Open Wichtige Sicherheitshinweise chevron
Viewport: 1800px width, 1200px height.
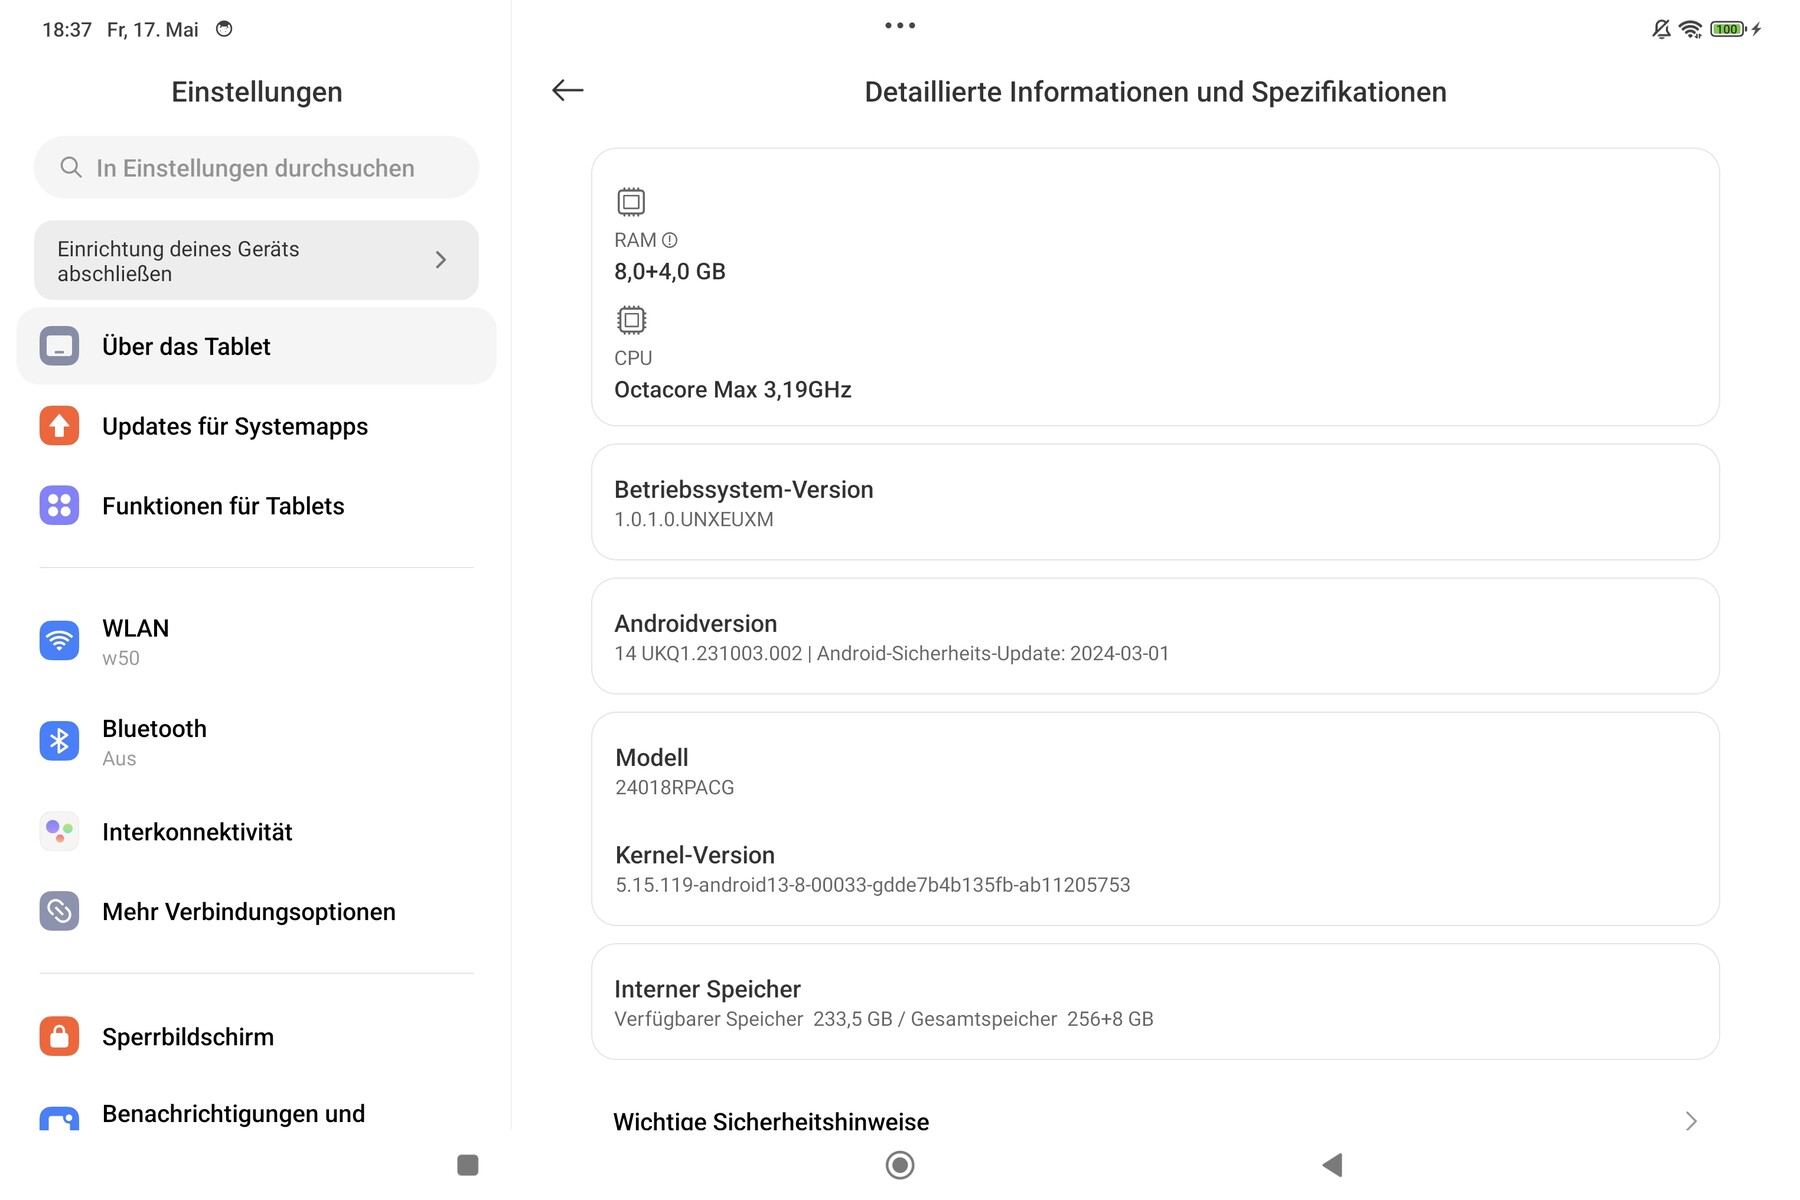coord(1691,1121)
